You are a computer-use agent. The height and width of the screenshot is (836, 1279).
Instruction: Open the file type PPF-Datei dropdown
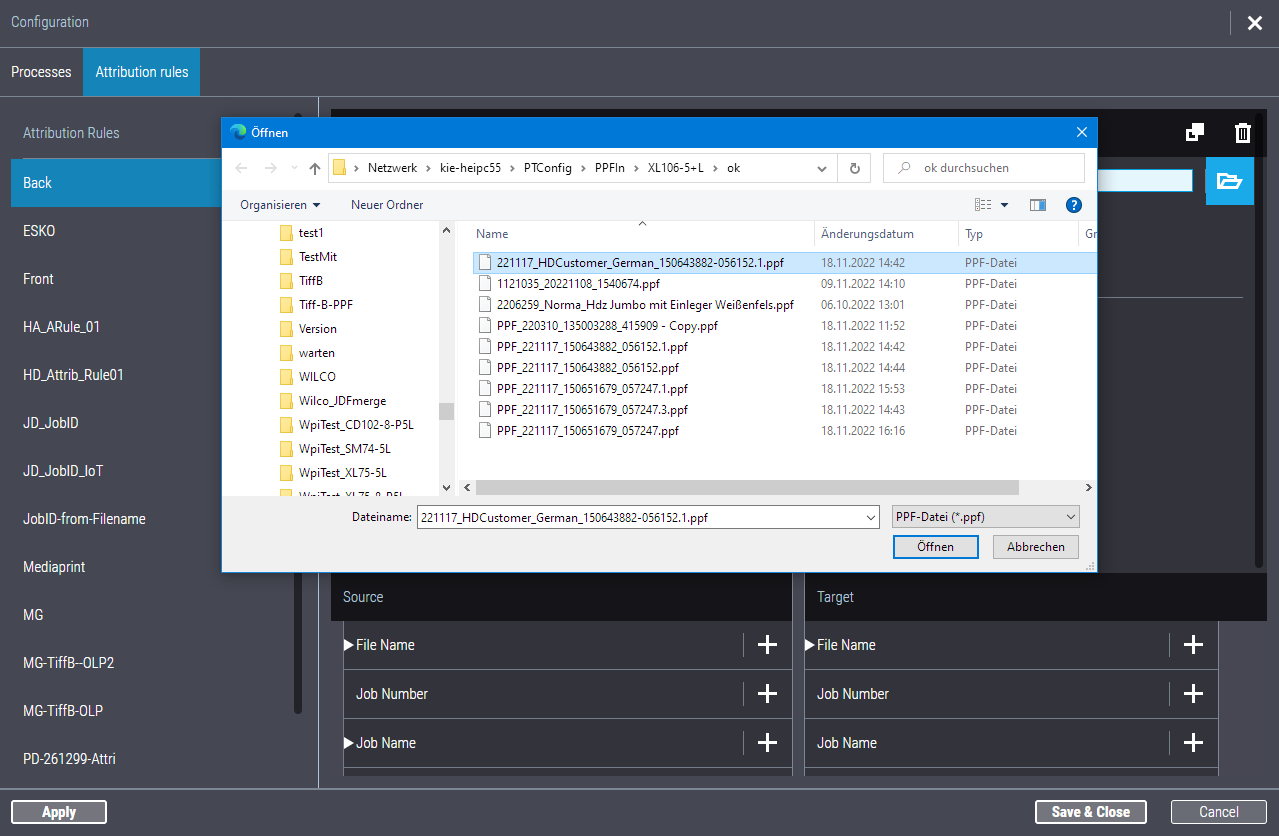pyautogui.click(x=986, y=517)
